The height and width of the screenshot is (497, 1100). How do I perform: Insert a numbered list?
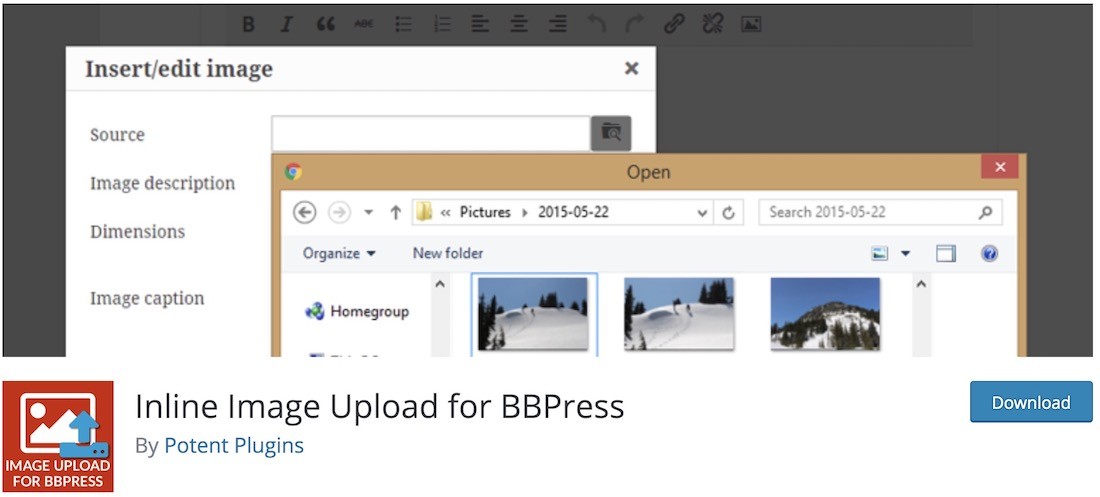(442, 25)
